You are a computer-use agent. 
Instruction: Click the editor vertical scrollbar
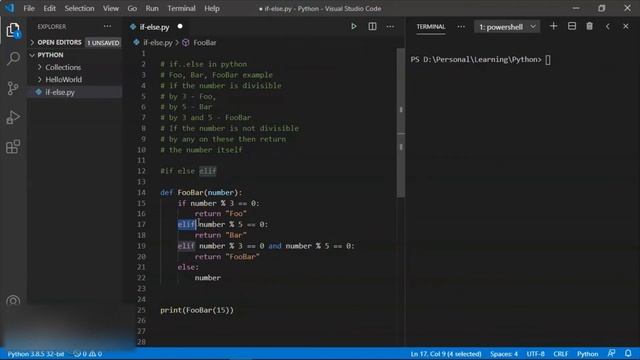401,122
